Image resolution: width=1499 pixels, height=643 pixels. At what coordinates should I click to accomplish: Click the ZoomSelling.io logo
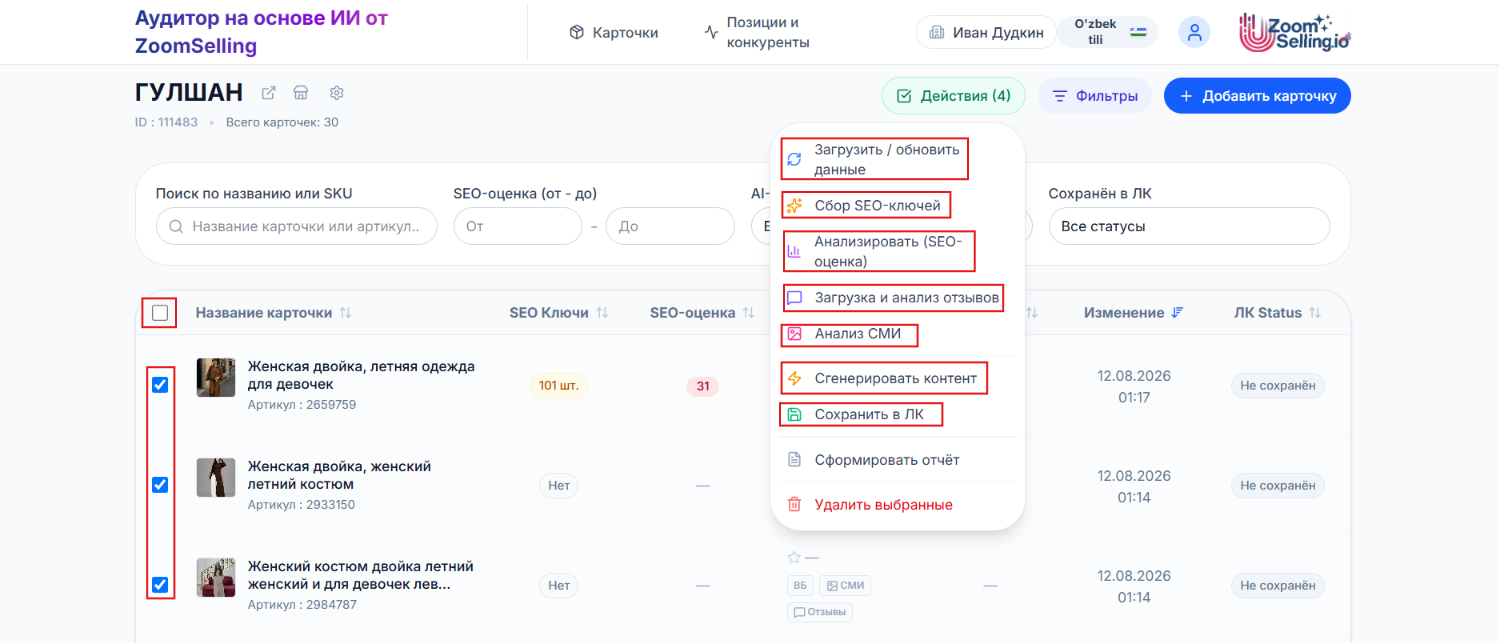point(1294,33)
